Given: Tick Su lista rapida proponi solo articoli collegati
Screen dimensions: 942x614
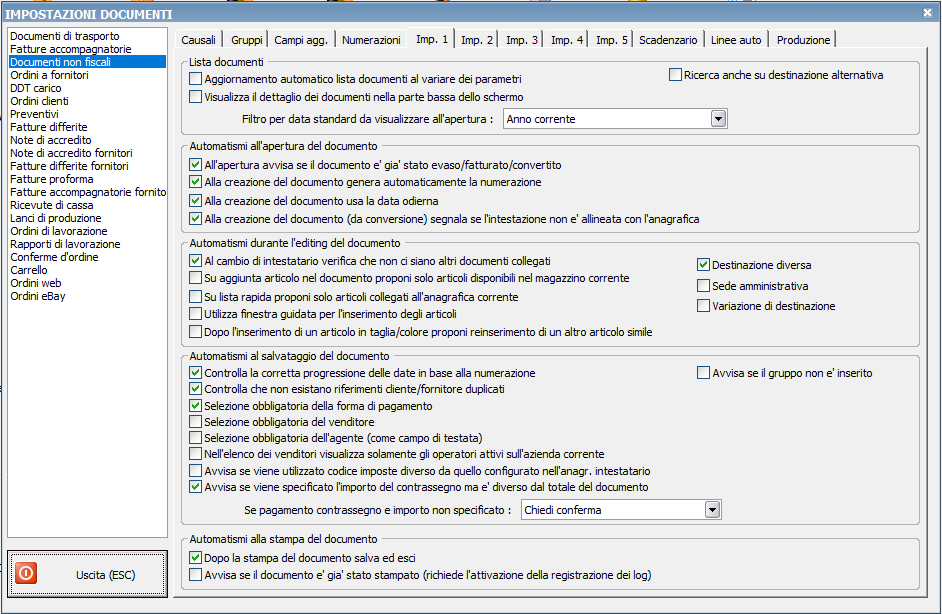Looking at the screenshot, I should [x=195, y=297].
